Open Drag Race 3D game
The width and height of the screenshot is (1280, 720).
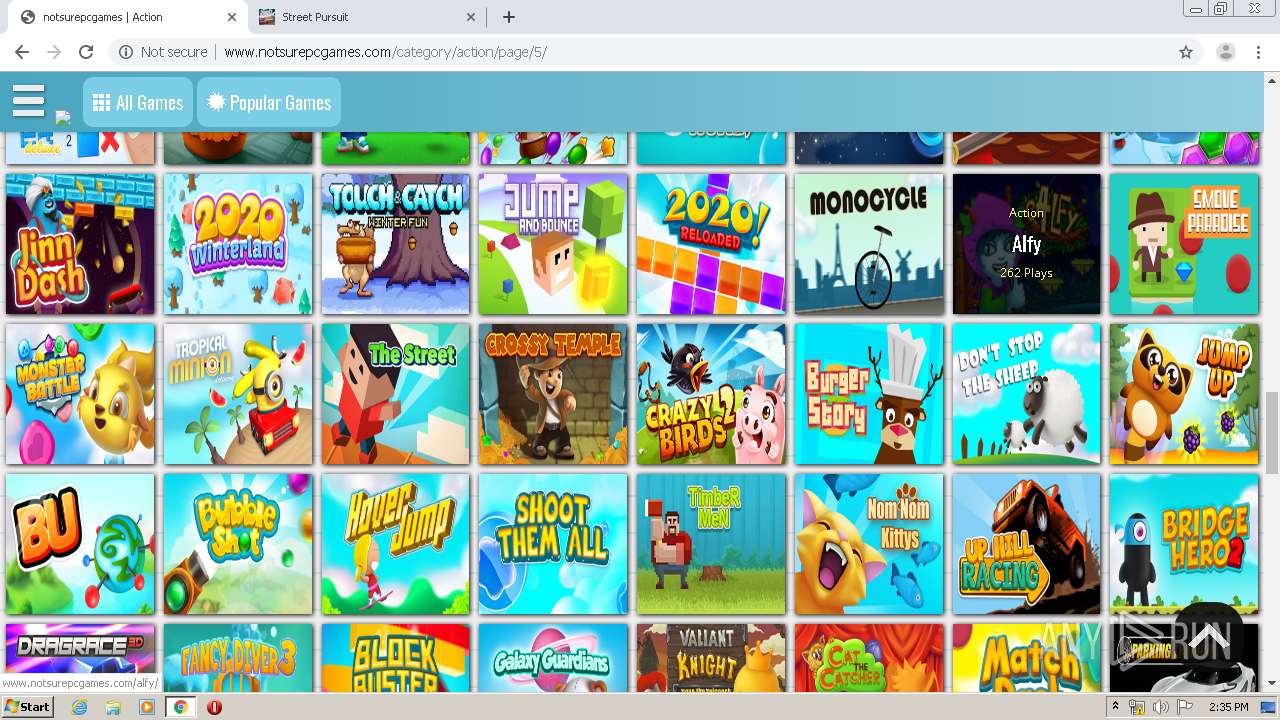click(x=80, y=650)
